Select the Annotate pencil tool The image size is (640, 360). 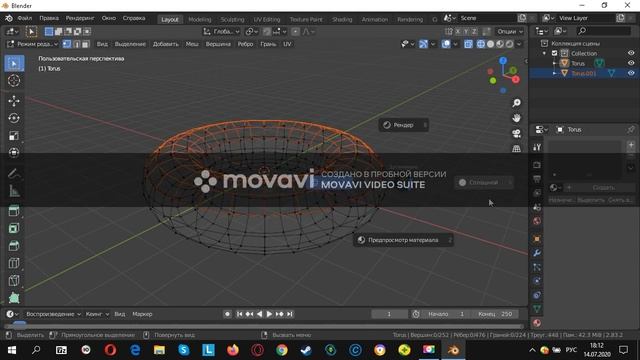pyautogui.click(x=14, y=173)
